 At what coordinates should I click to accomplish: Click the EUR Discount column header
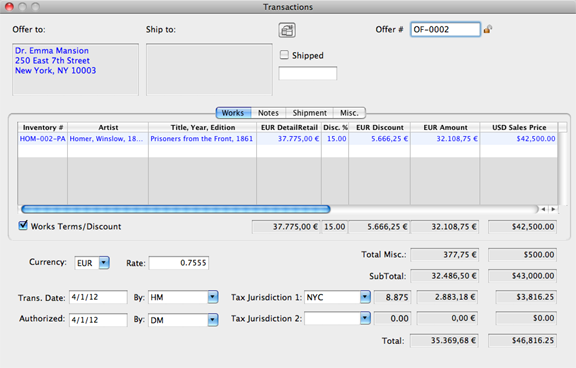(x=379, y=127)
